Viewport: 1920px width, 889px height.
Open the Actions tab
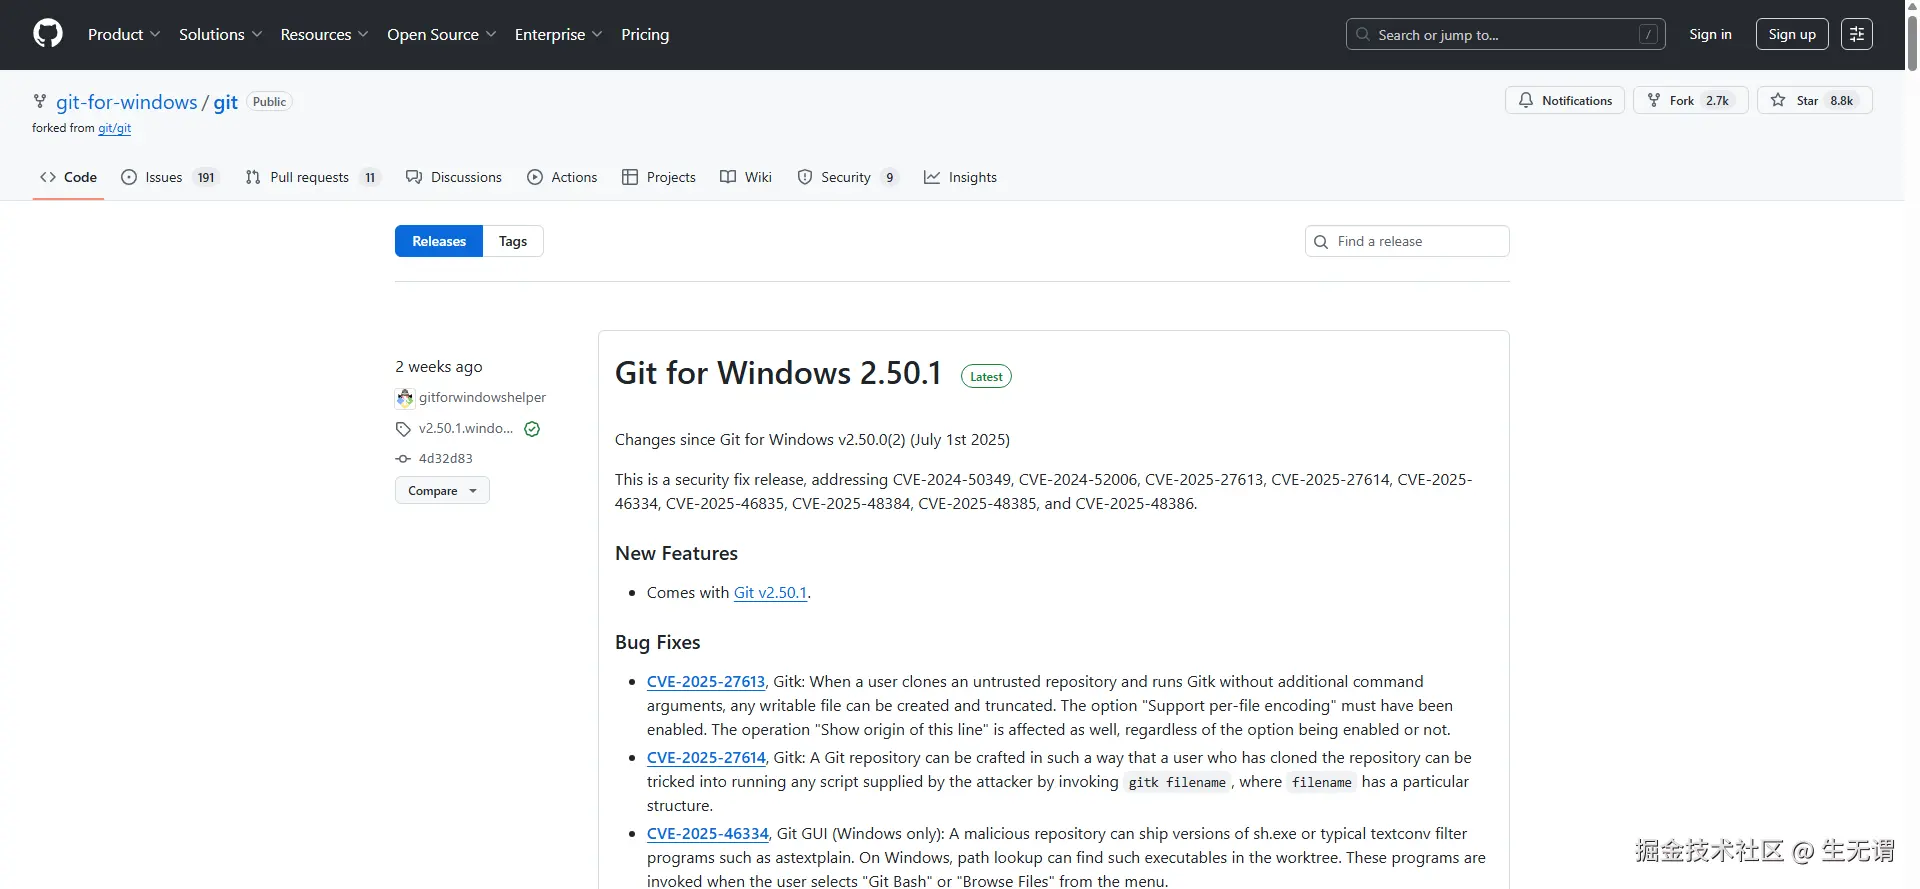click(562, 177)
